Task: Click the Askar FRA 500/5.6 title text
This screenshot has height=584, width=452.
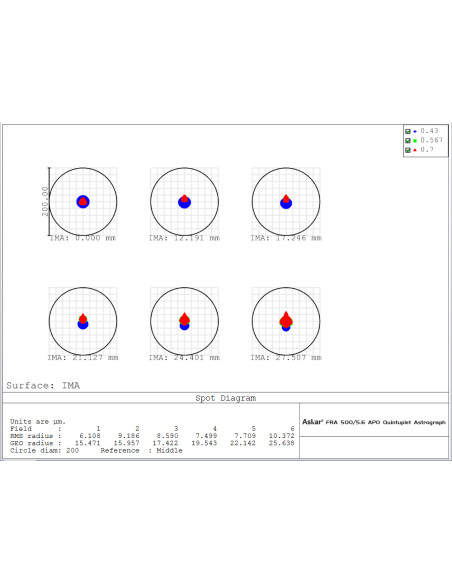Action: [x=374, y=422]
